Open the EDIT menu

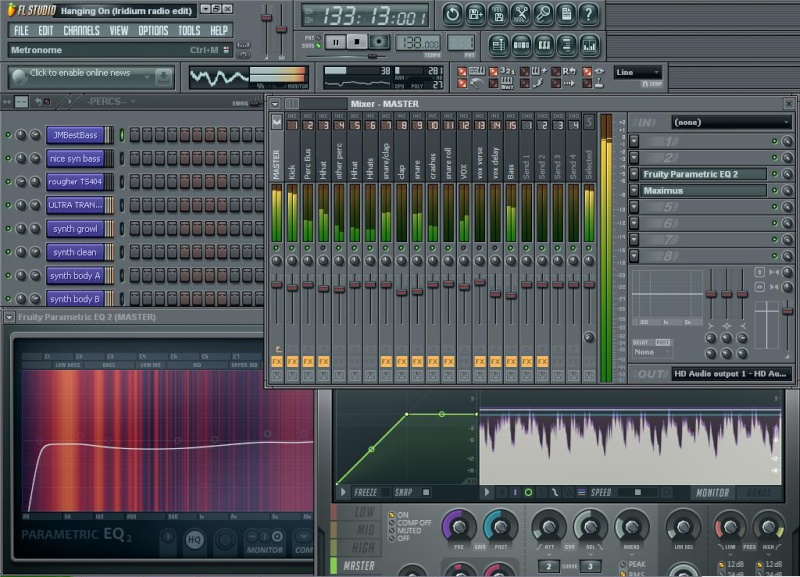tap(45, 31)
